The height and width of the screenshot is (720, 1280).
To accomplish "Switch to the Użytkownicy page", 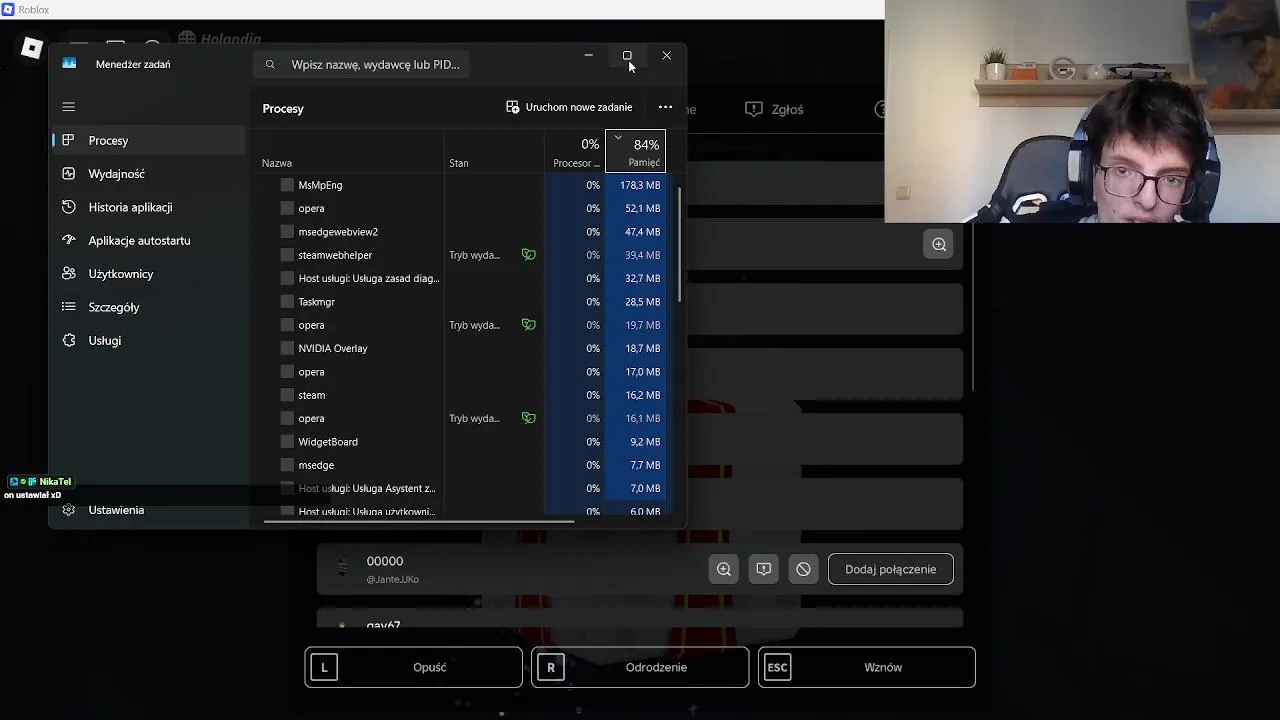I will click(x=148, y=274).
